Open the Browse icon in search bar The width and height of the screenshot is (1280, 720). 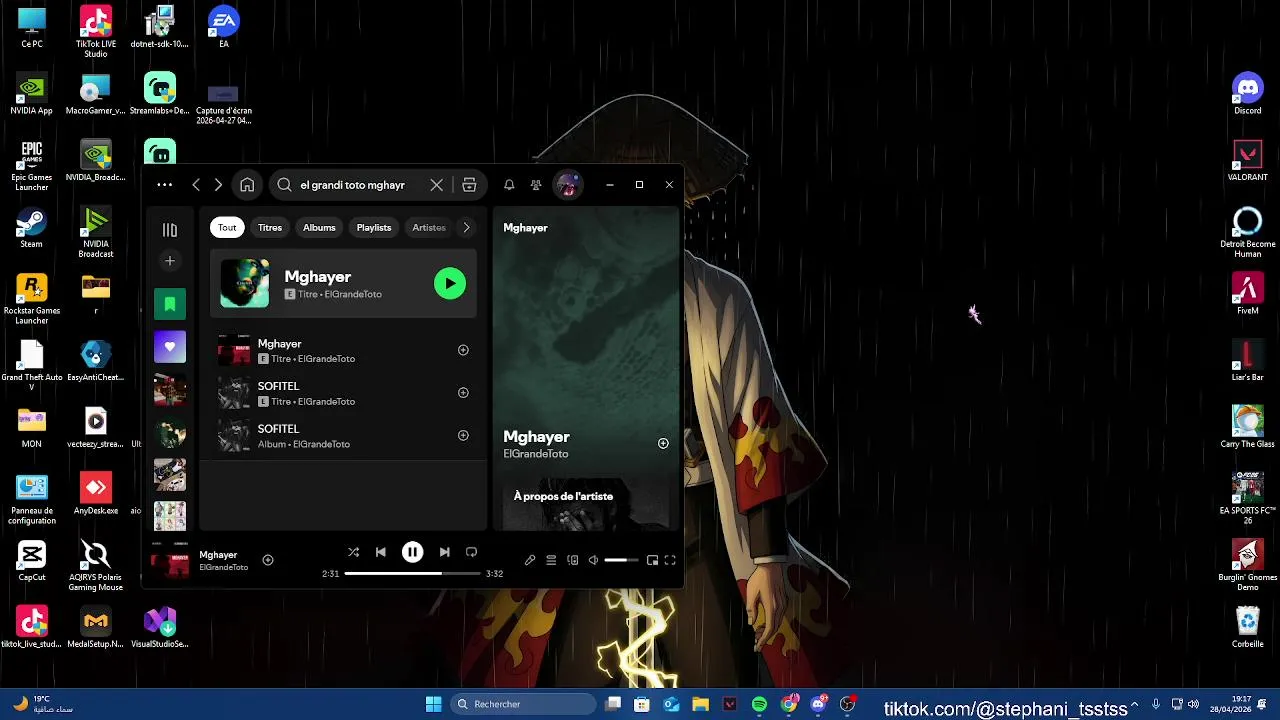tap(469, 185)
